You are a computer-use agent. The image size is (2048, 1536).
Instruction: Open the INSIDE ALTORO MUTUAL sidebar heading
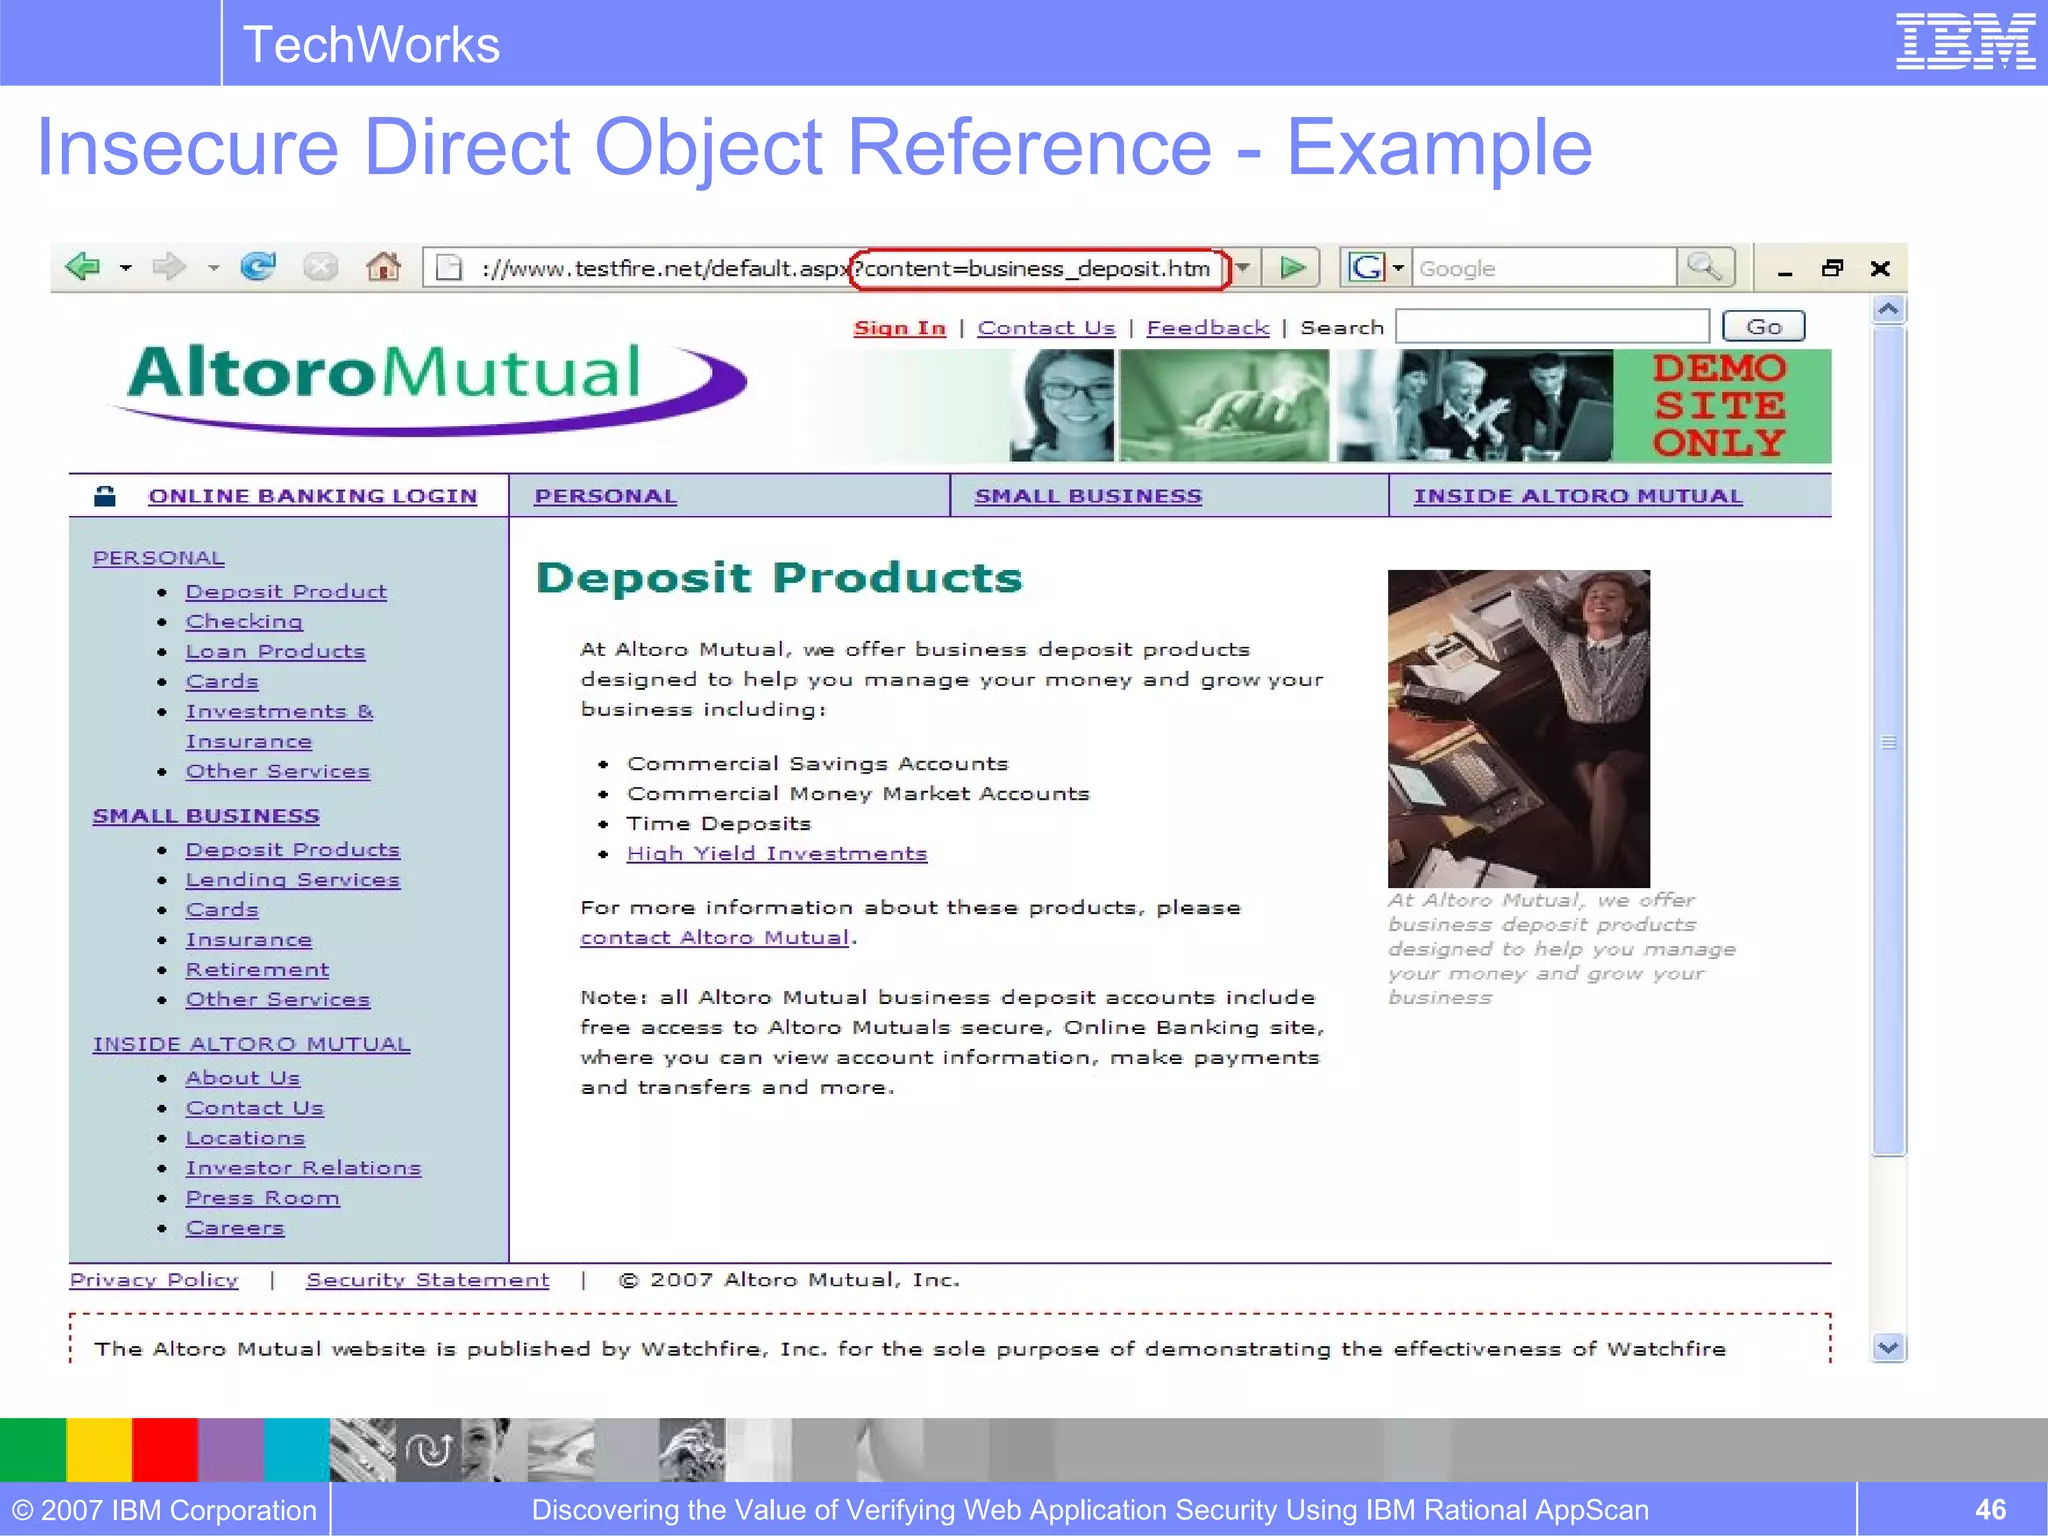coord(251,1044)
